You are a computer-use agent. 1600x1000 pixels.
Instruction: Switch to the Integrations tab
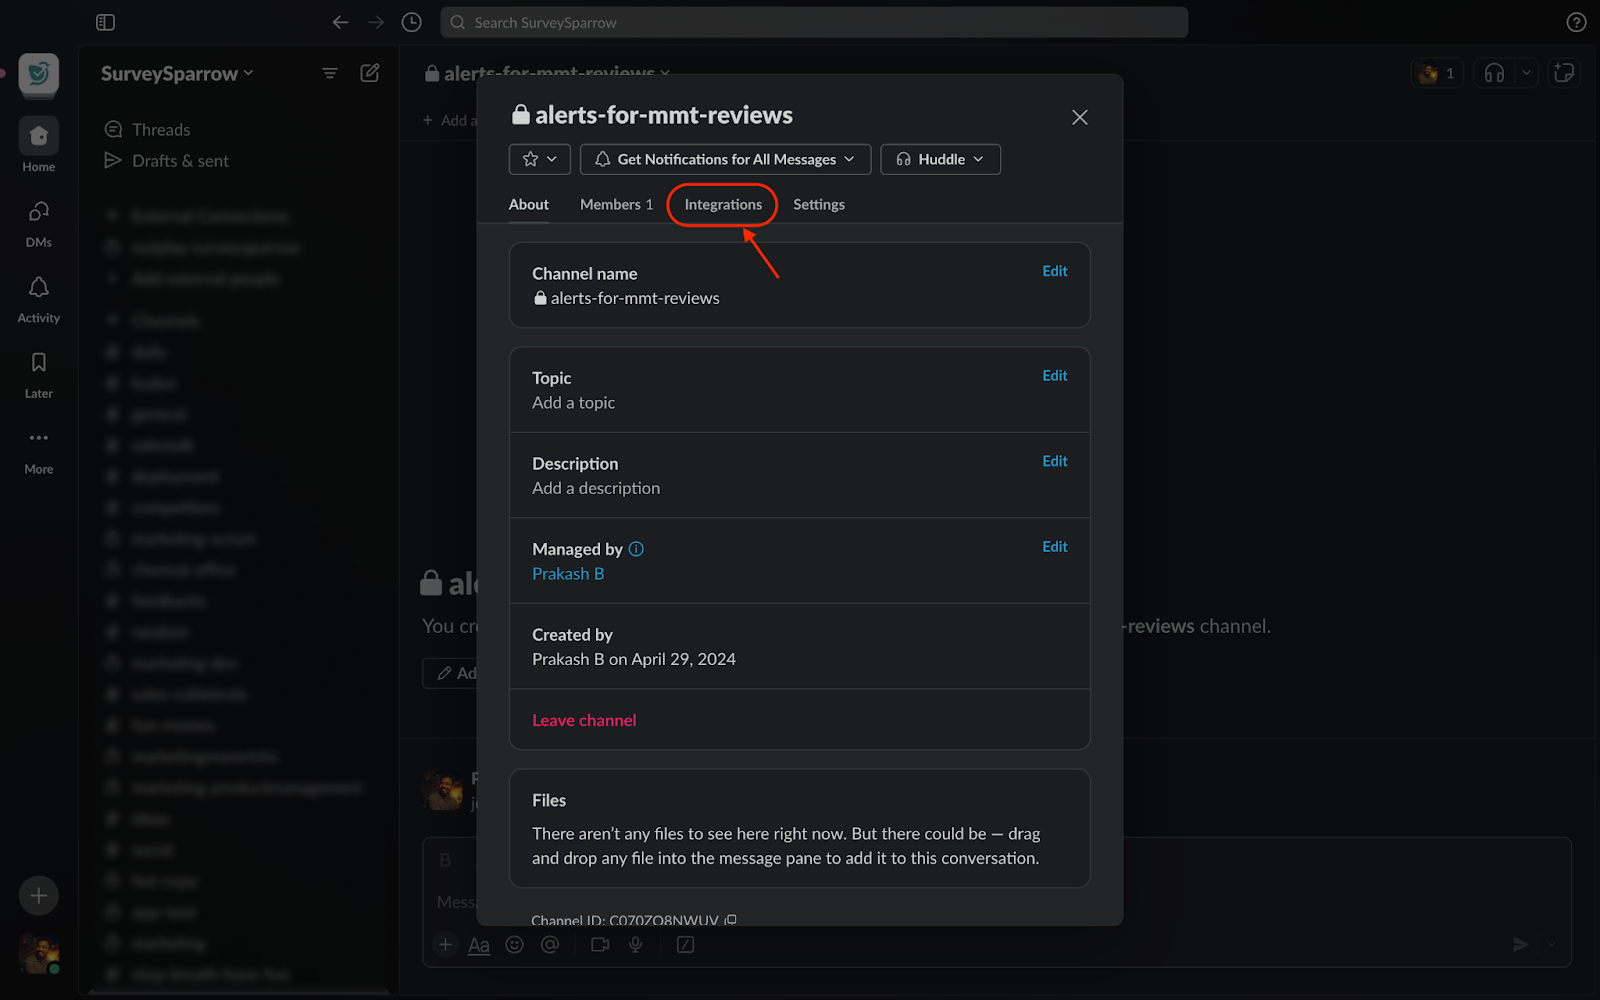[723, 204]
